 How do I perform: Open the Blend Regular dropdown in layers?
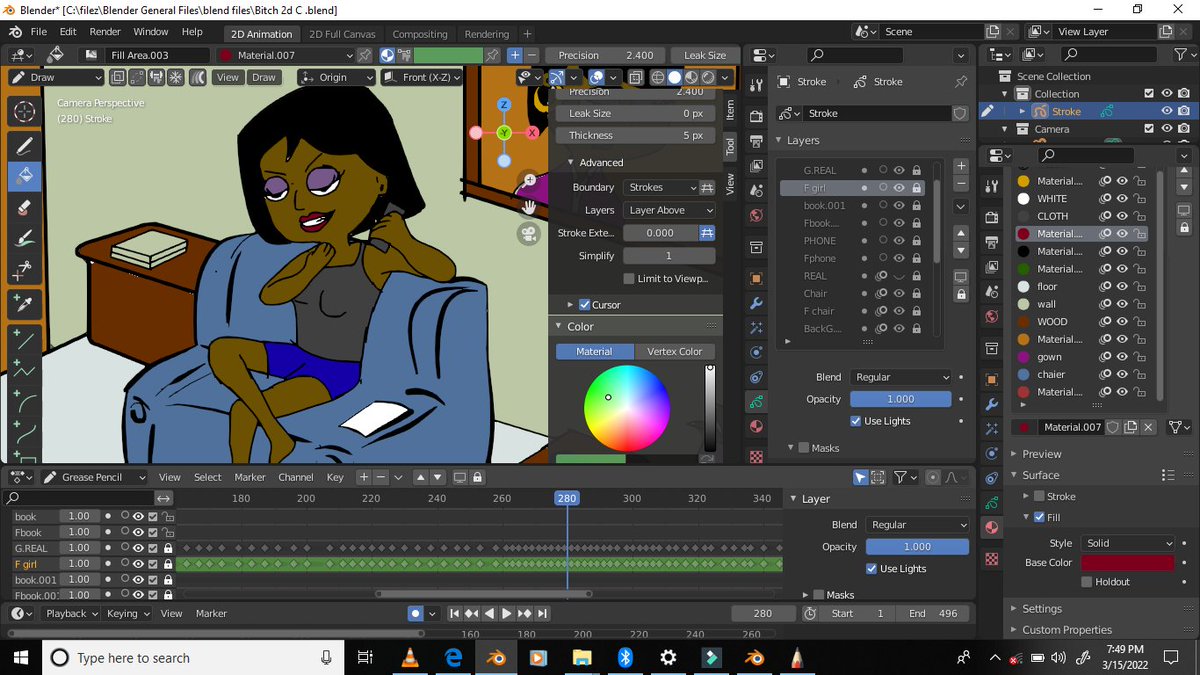[x=900, y=377]
